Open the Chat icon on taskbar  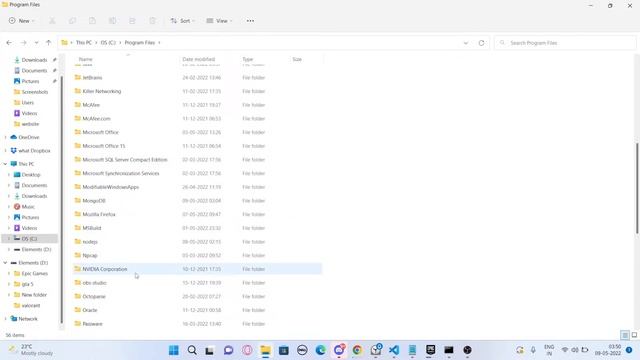tap(229, 350)
